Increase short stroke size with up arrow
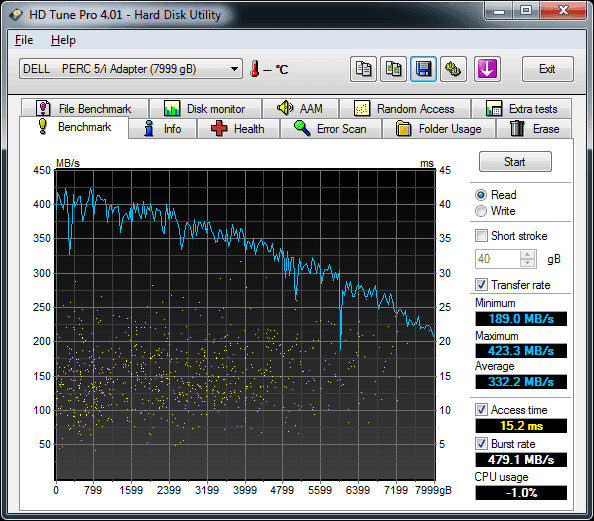594x521 pixels. [x=528, y=255]
